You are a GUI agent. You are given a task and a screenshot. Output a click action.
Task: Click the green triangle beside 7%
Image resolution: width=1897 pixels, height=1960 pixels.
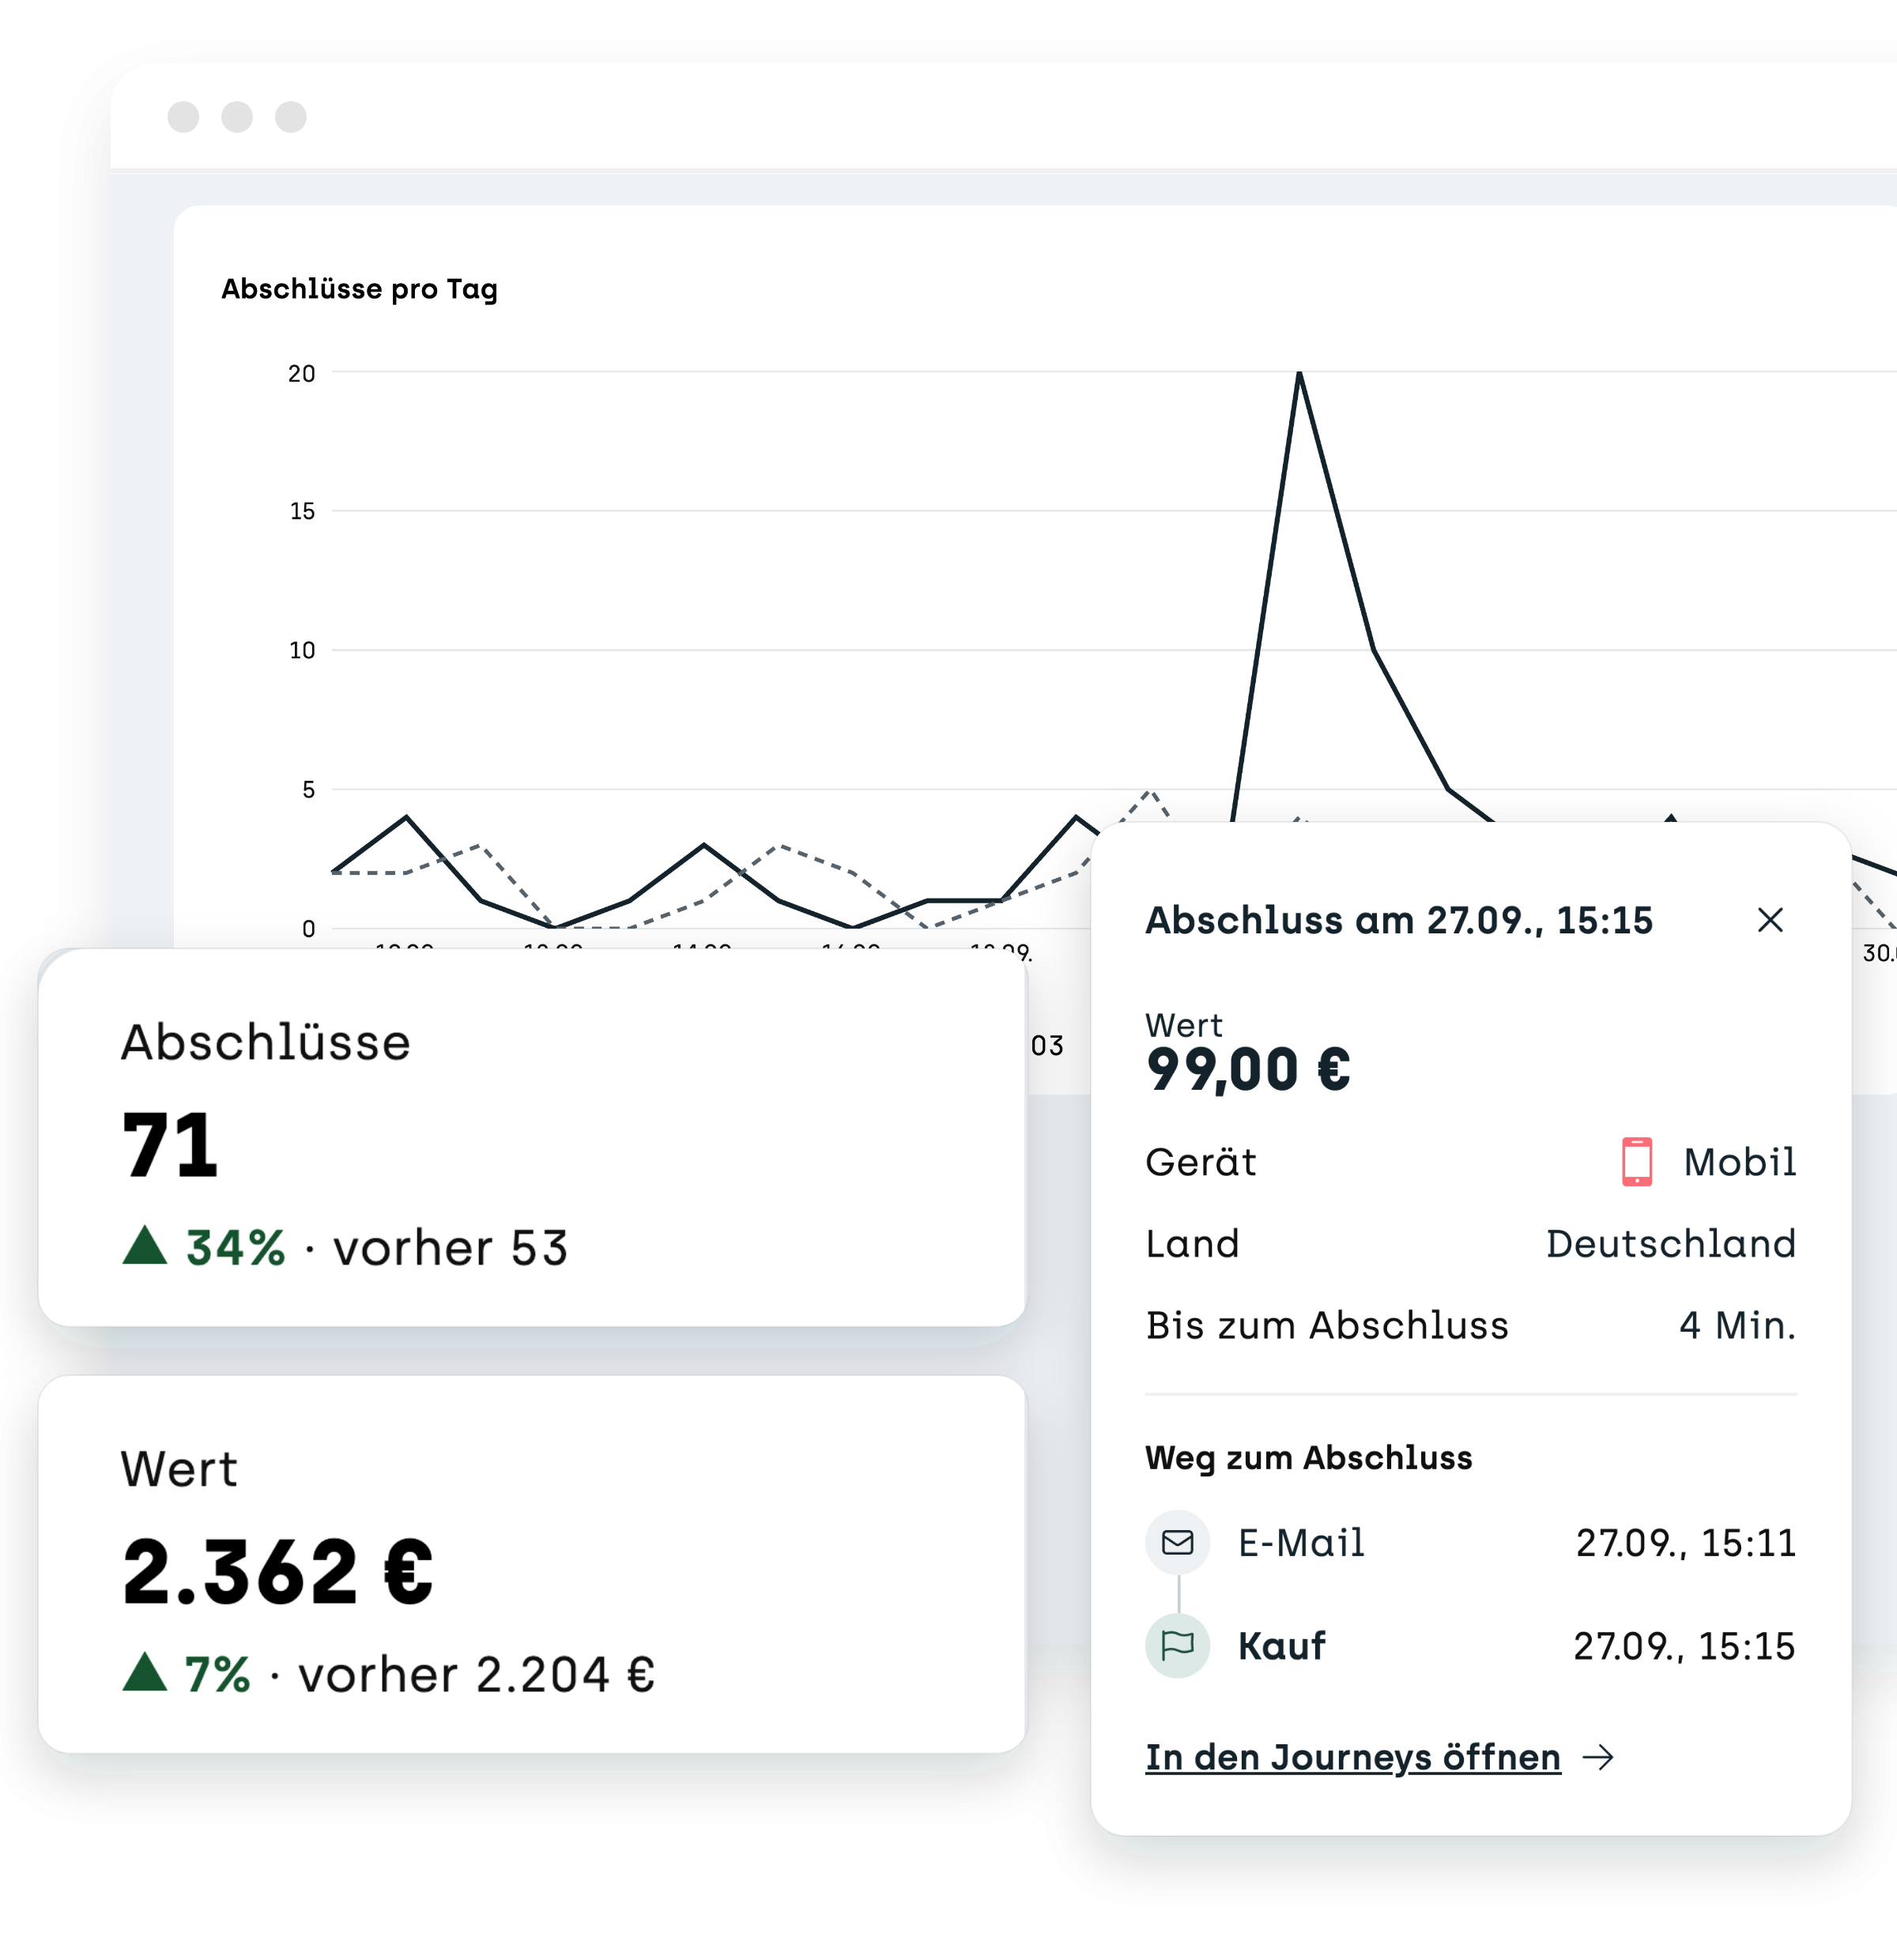tap(145, 1672)
